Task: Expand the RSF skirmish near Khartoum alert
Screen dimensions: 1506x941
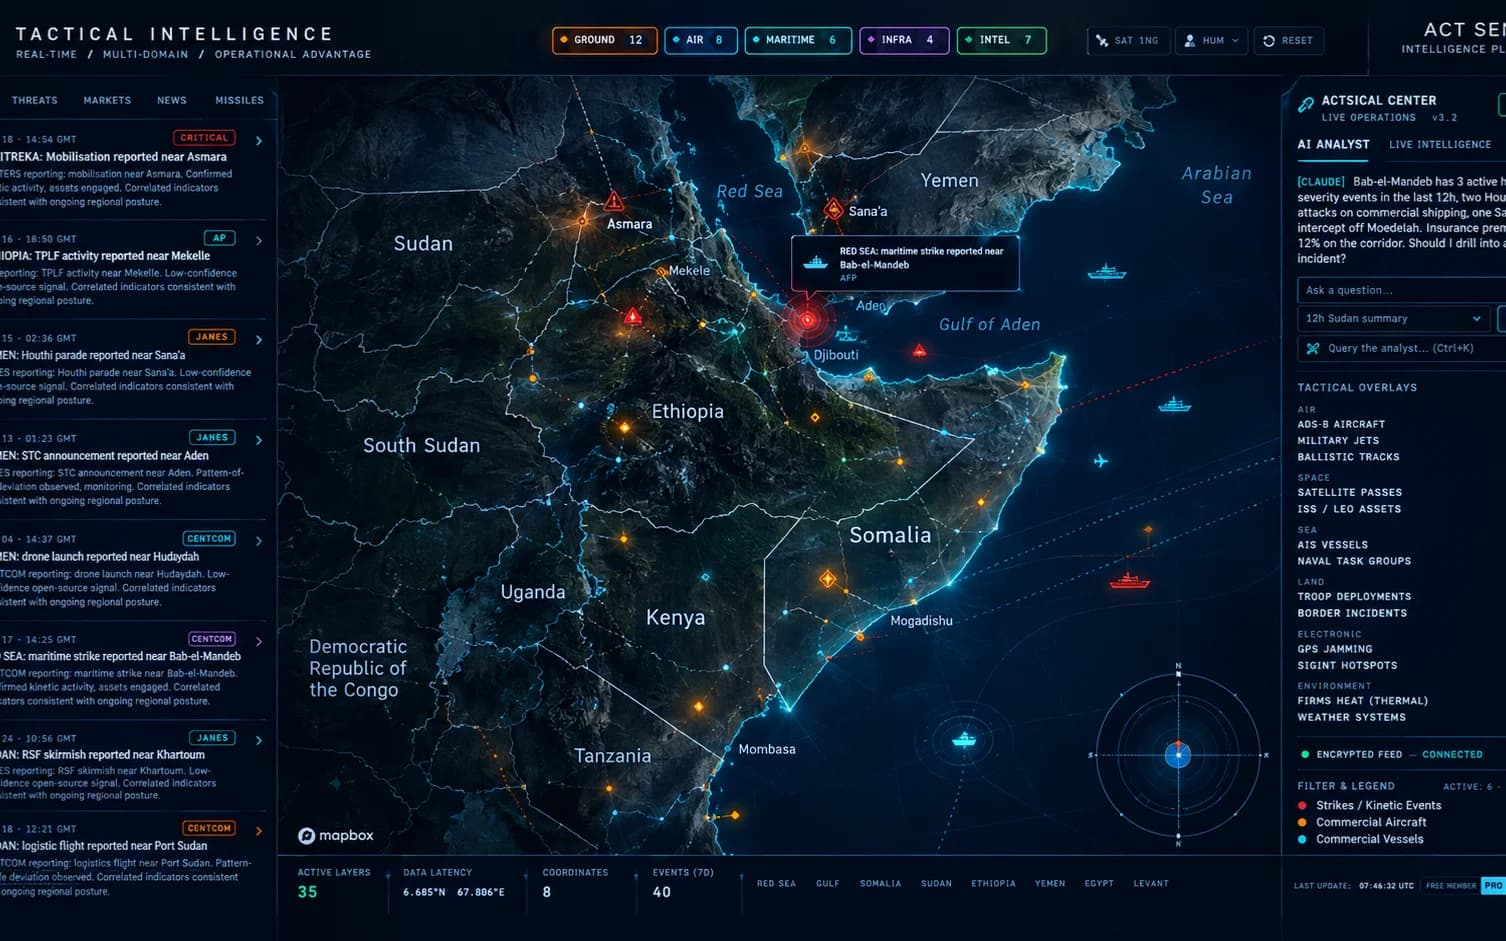Action: (x=259, y=740)
